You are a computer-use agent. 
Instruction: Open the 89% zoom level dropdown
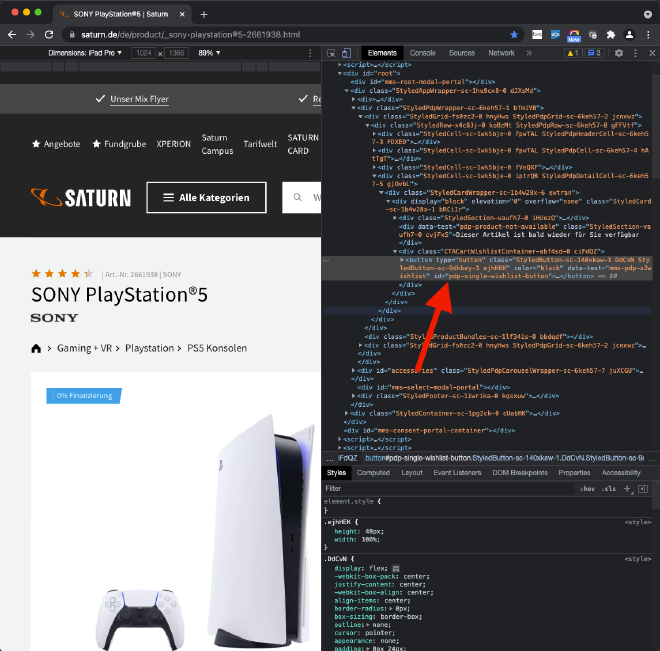tap(209, 53)
